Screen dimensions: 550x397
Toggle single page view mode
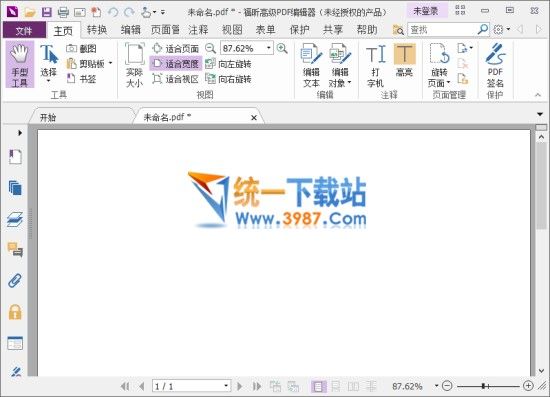pyautogui.click(x=318, y=386)
